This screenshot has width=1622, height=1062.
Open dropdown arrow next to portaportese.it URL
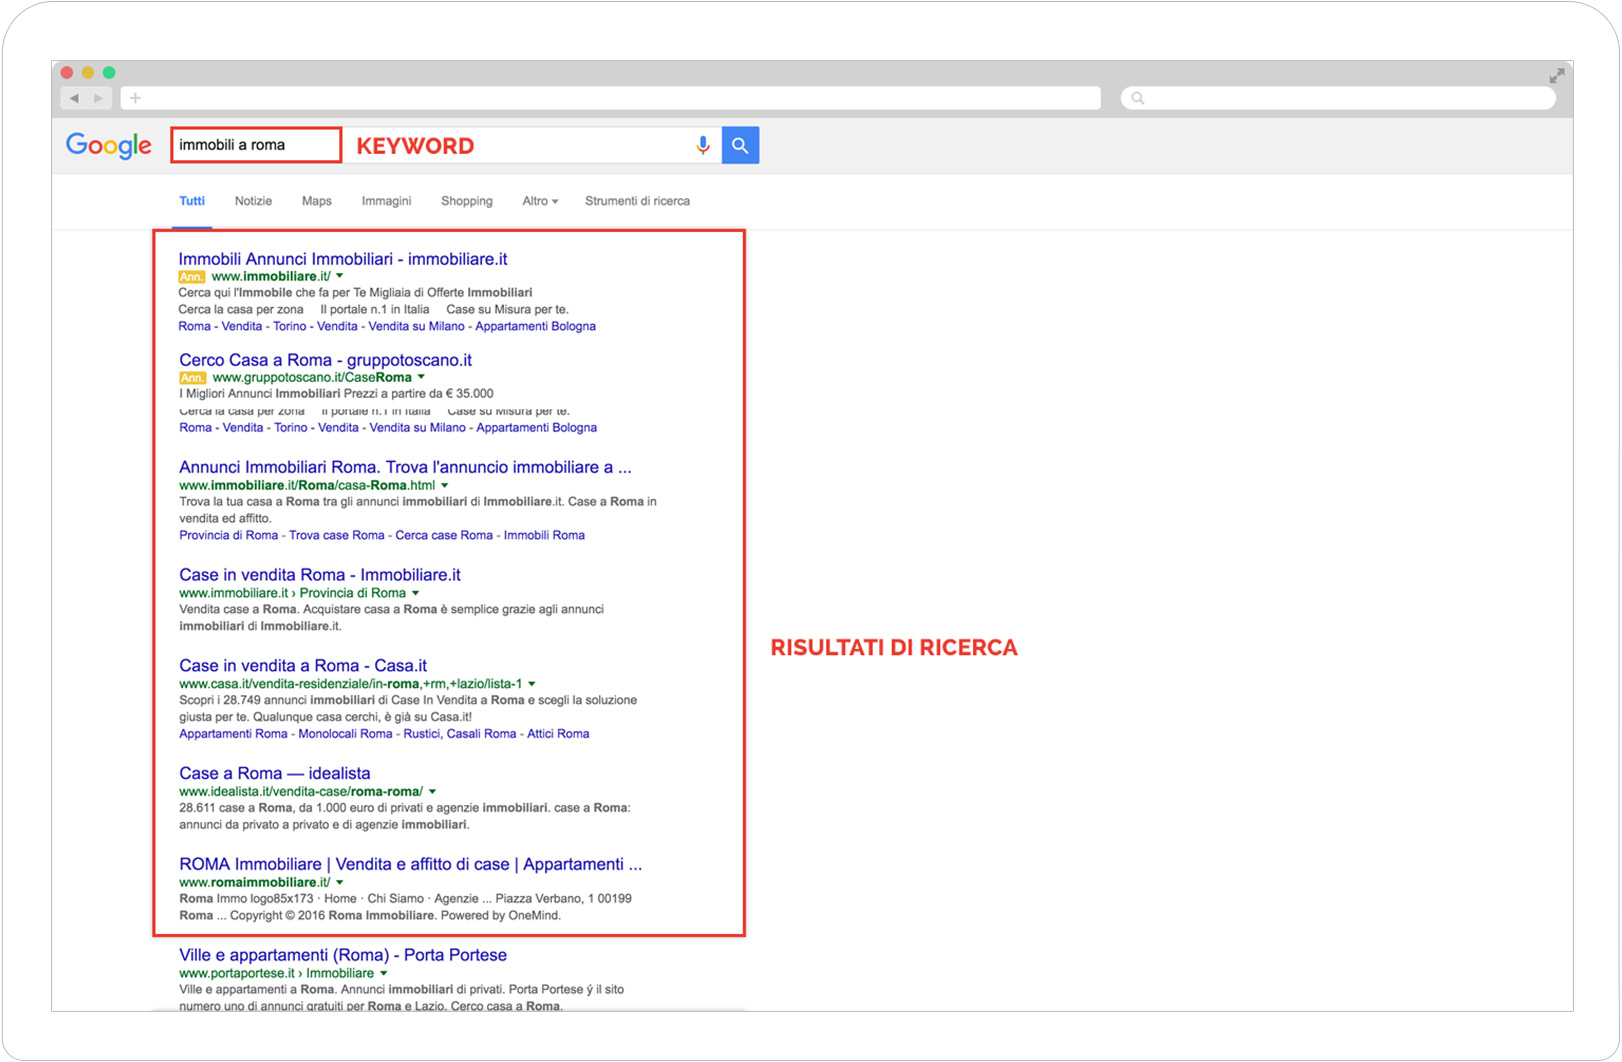384,973
